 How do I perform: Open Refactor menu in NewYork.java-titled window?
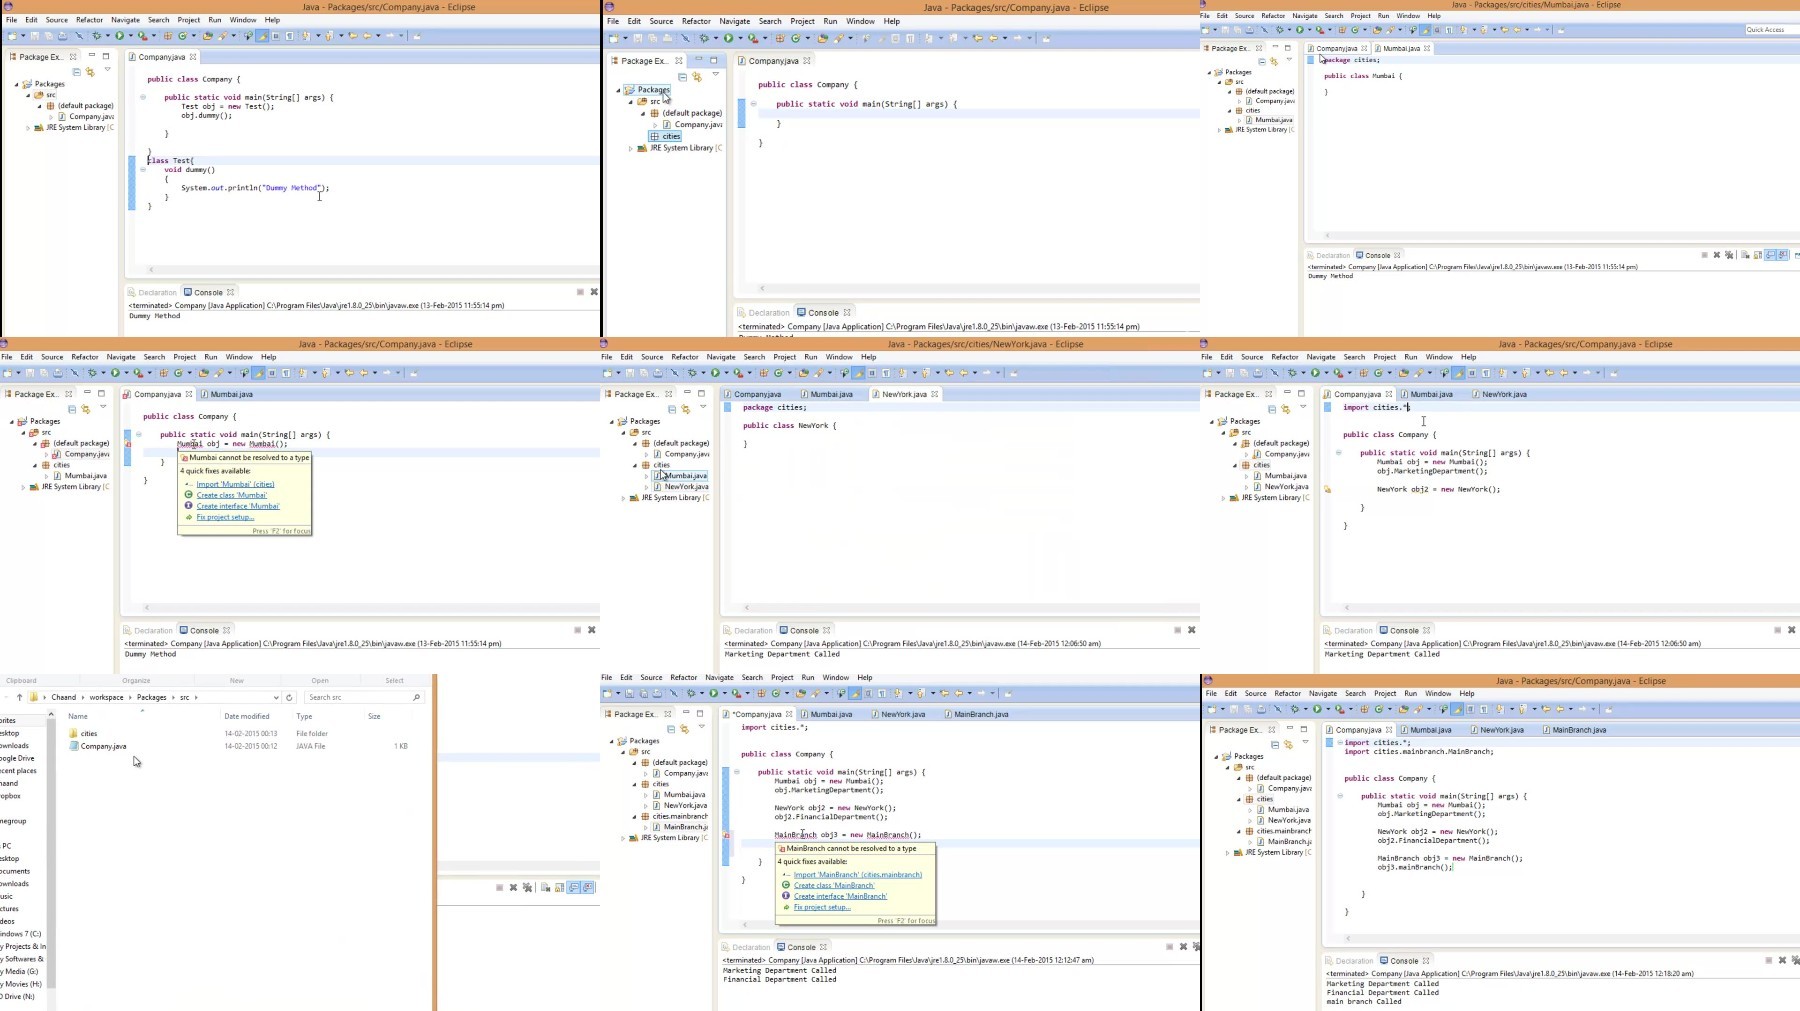click(685, 357)
